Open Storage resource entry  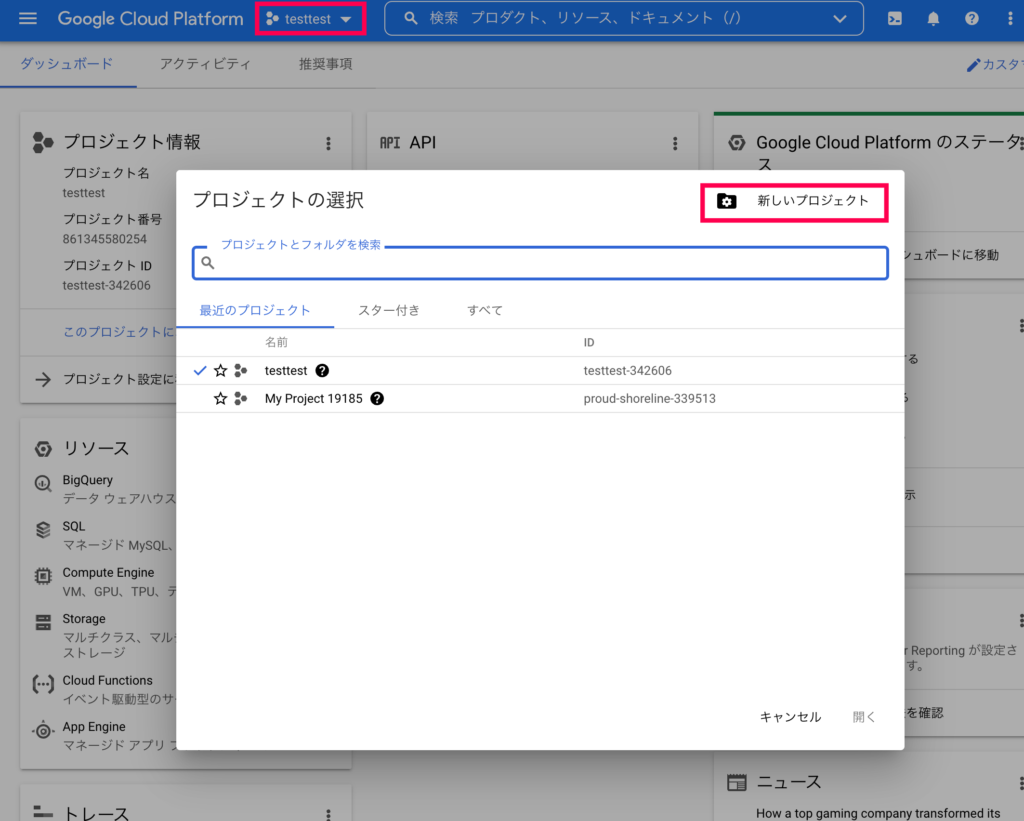pos(84,619)
